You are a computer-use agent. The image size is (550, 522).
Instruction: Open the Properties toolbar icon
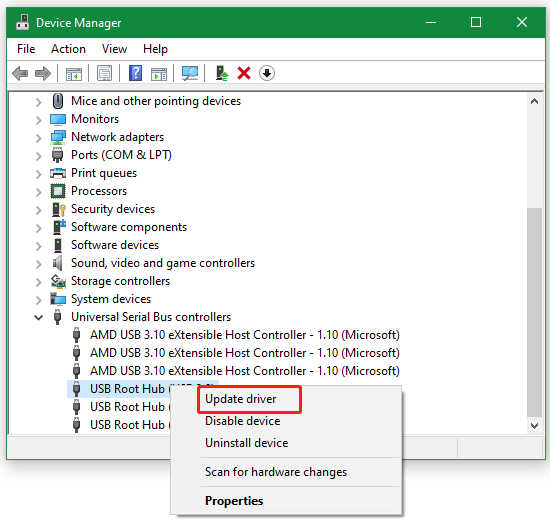[x=104, y=73]
